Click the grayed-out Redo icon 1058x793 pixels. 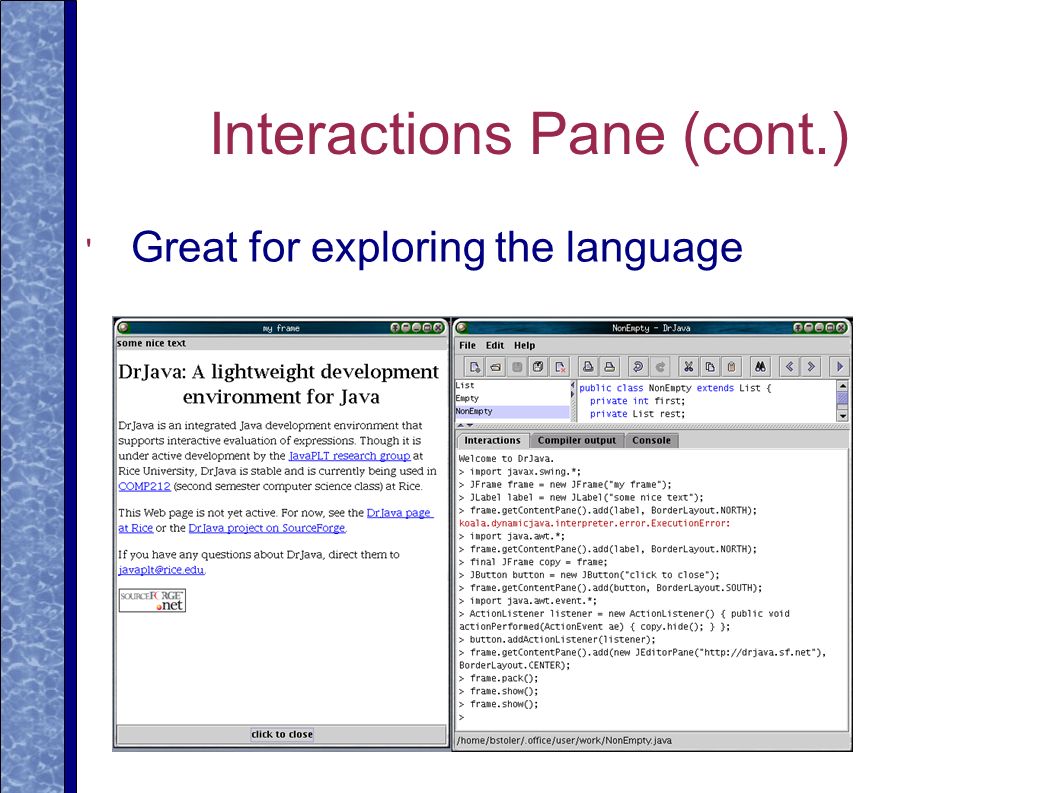660,366
